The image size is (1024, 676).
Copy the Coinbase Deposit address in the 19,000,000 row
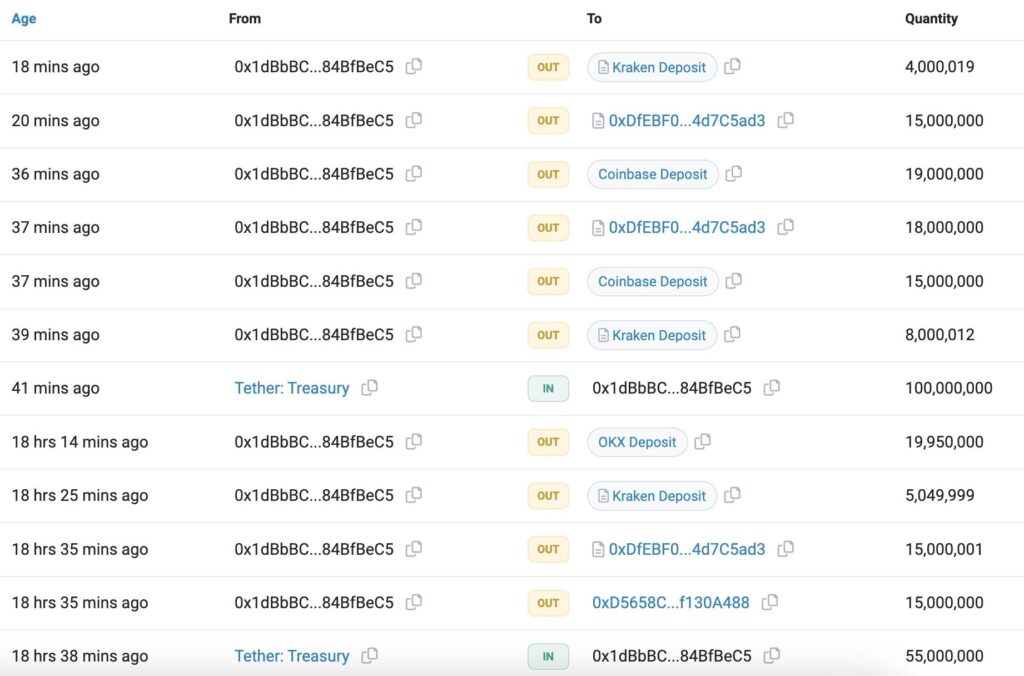[x=733, y=174]
